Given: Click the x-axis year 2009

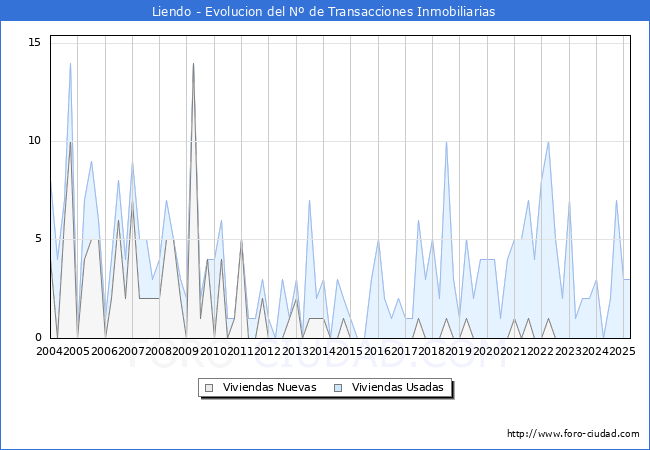Looking at the screenshot, I should tap(185, 351).
